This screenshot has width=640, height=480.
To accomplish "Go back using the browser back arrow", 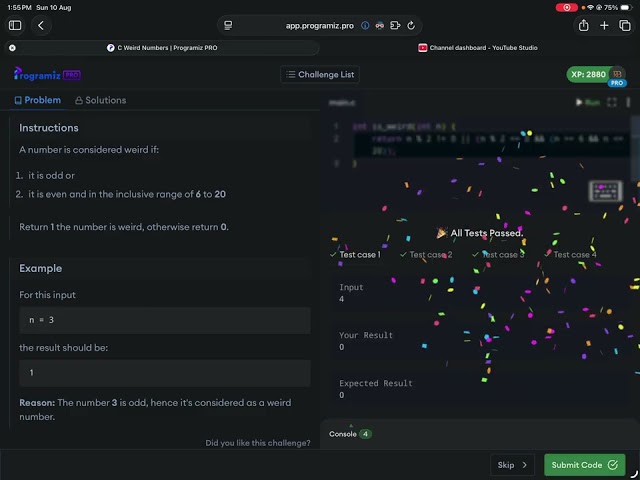I will pyautogui.click(x=41, y=25).
